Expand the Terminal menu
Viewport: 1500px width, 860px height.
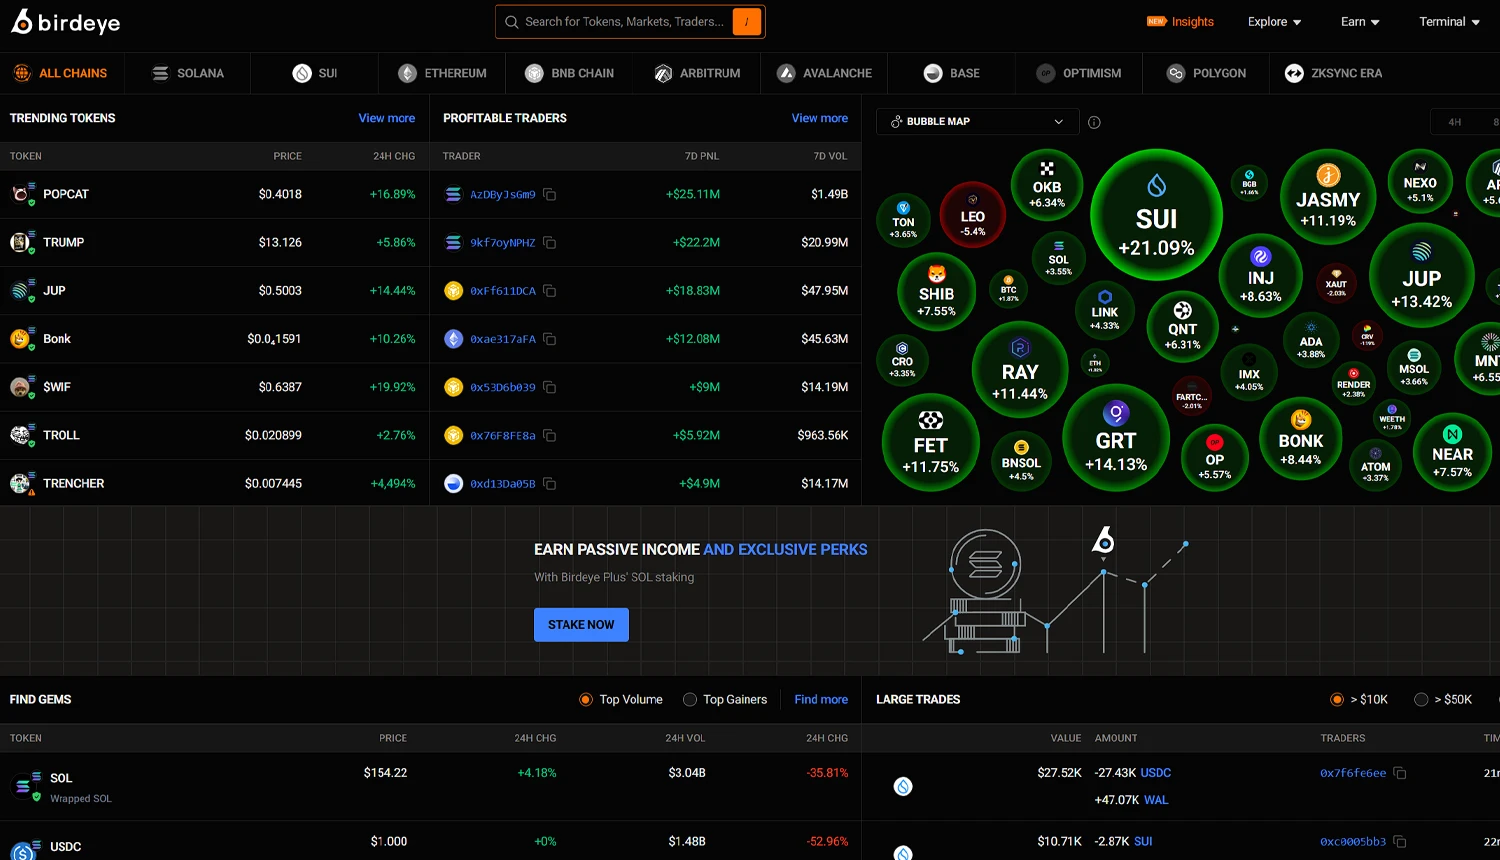(x=1450, y=22)
